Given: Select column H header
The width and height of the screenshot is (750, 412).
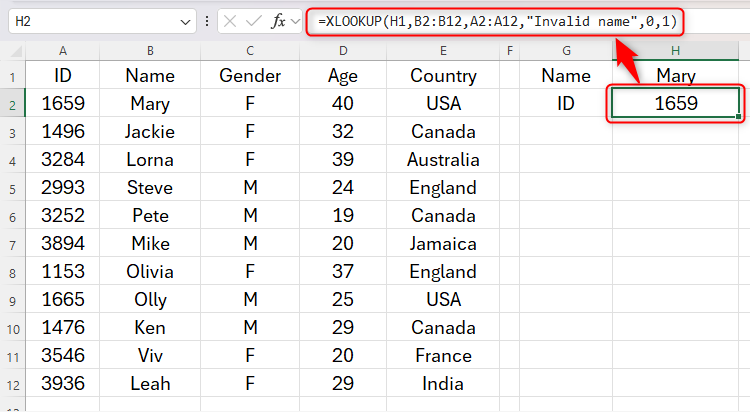Looking at the screenshot, I should pyautogui.click(x=675, y=51).
